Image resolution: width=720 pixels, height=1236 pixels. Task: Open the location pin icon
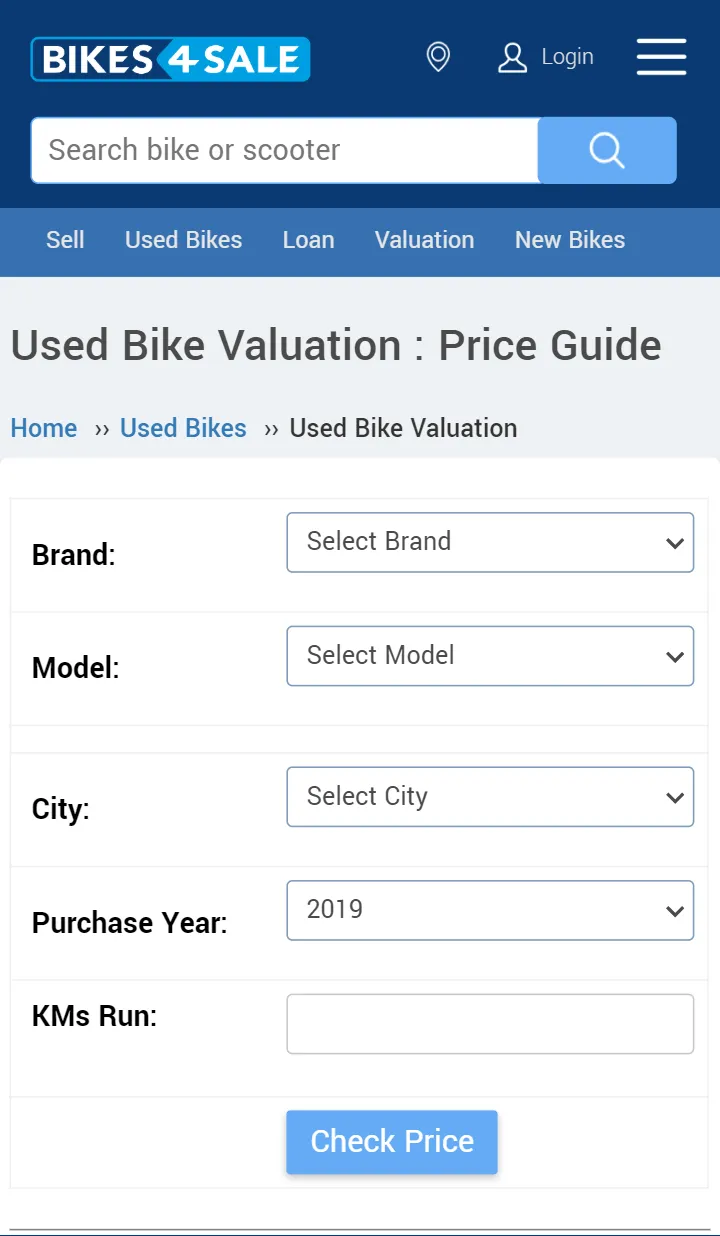point(438,57)
